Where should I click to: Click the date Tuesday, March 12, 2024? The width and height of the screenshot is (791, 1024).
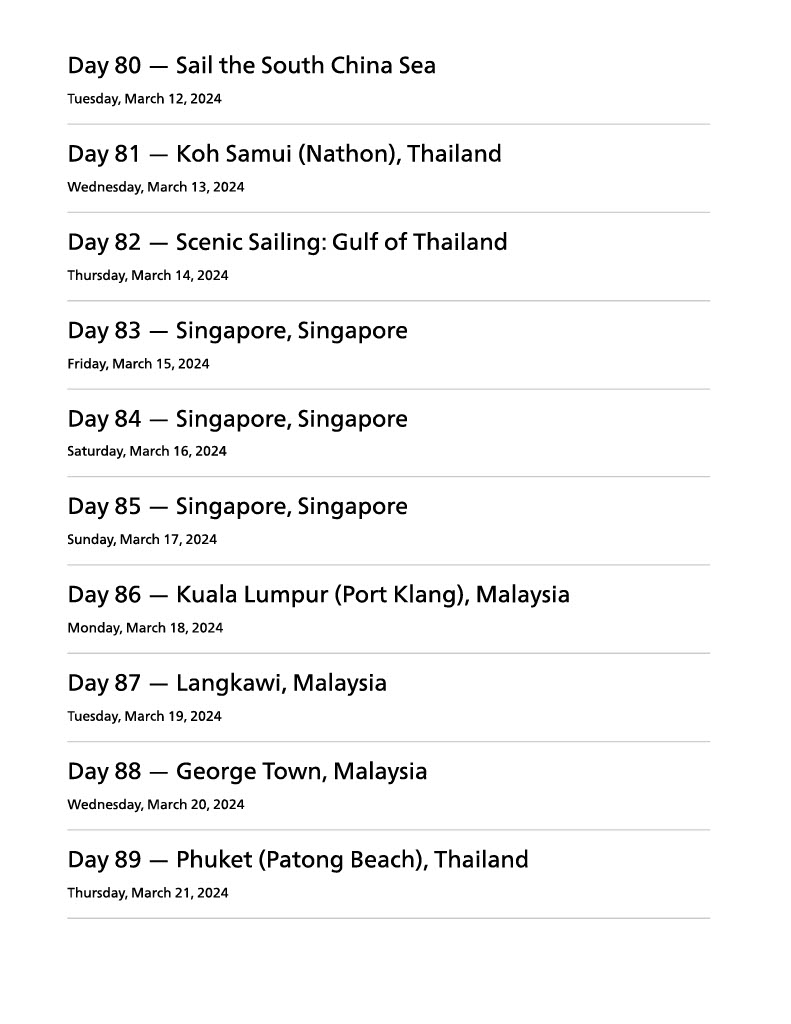click(144, 99)
